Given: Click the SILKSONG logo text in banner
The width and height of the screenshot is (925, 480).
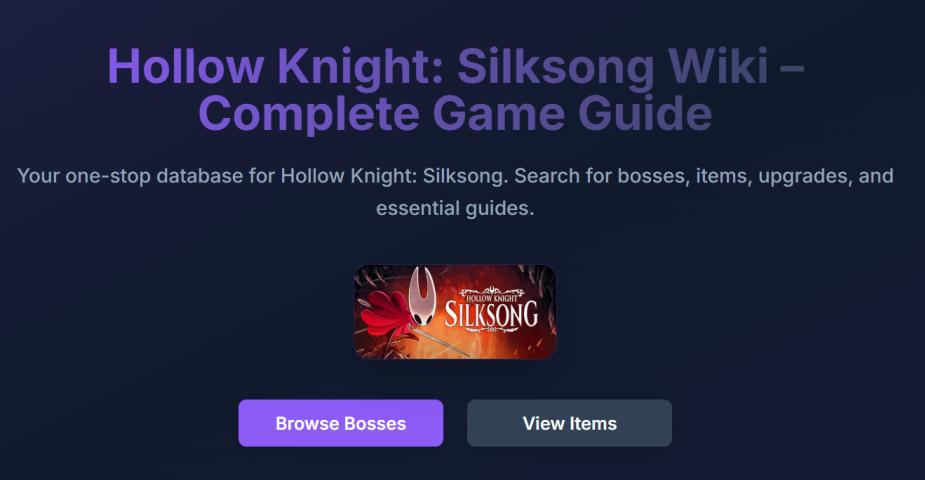Looking at the screenshot, I should (491, 314).
